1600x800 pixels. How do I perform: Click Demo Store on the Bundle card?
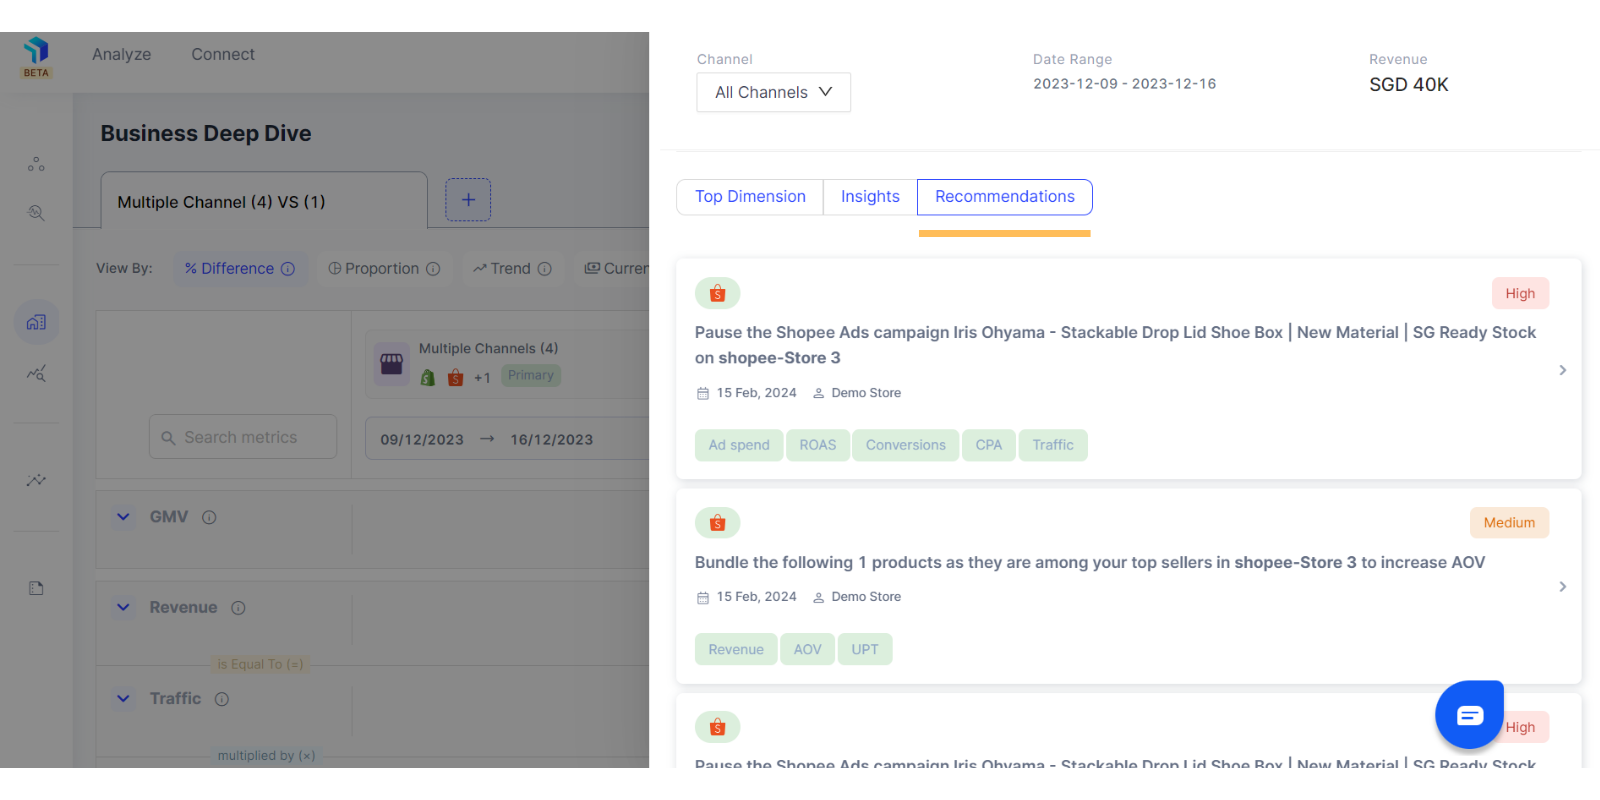pyautogui.click(x=866, y=597)
